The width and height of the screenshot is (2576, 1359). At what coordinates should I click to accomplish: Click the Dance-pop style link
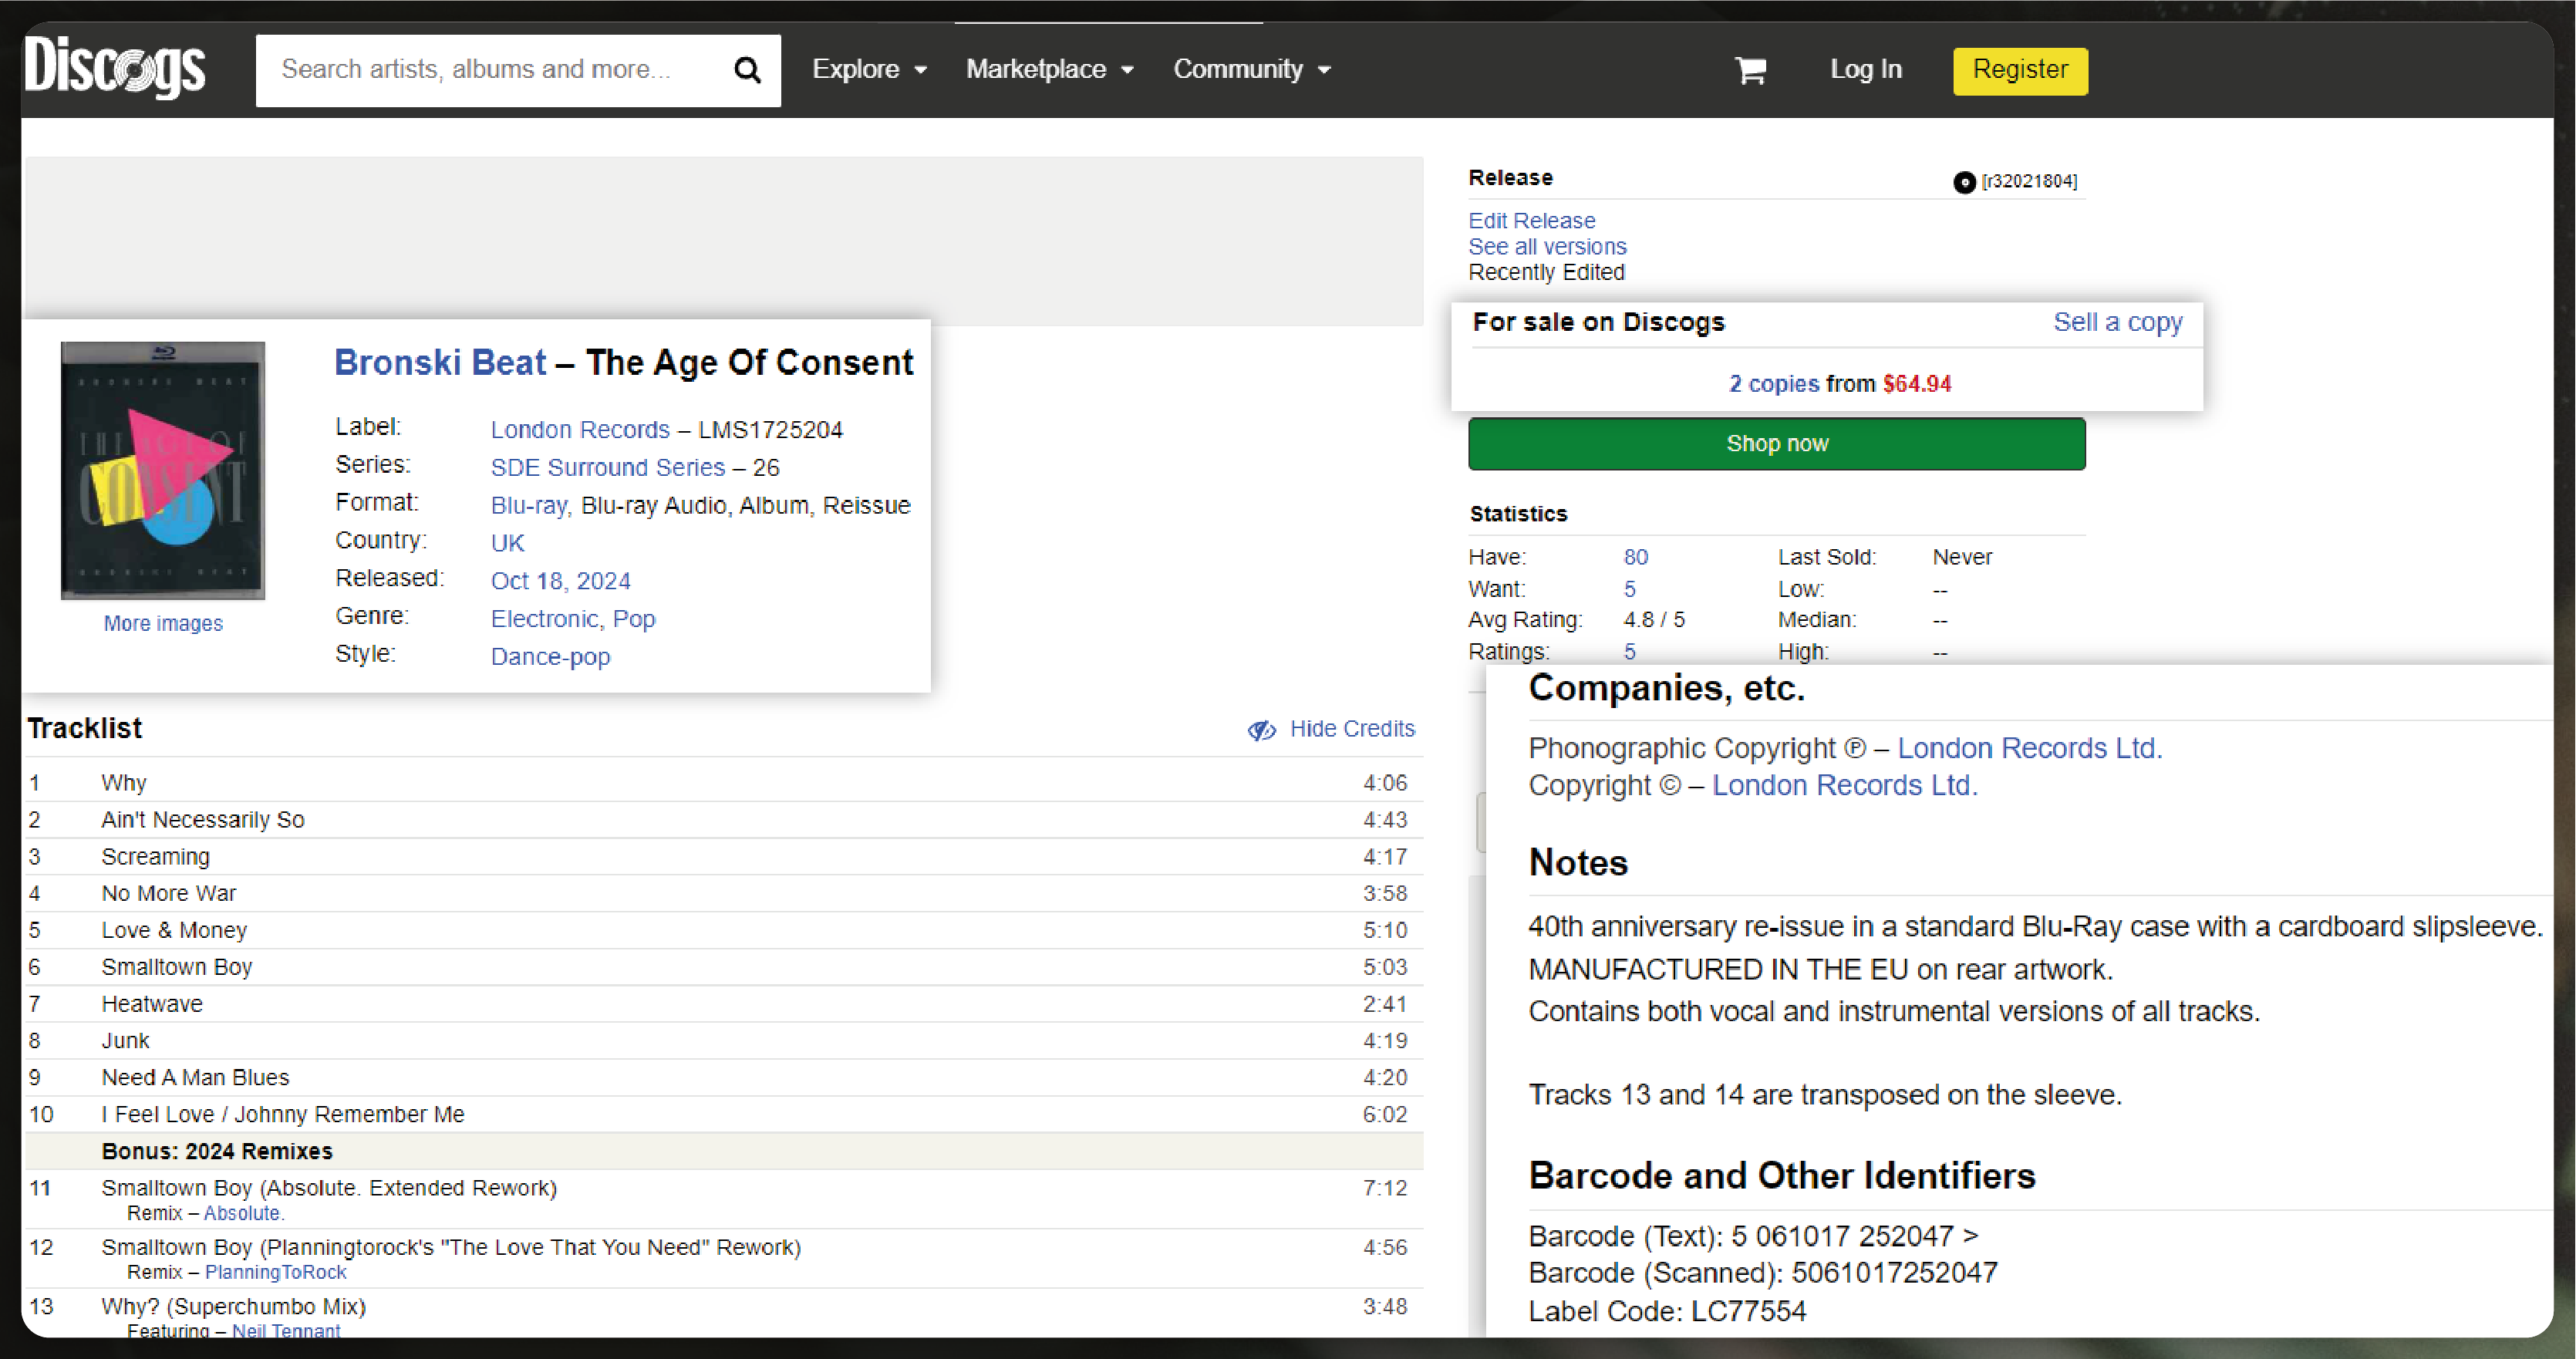point(550,657)
